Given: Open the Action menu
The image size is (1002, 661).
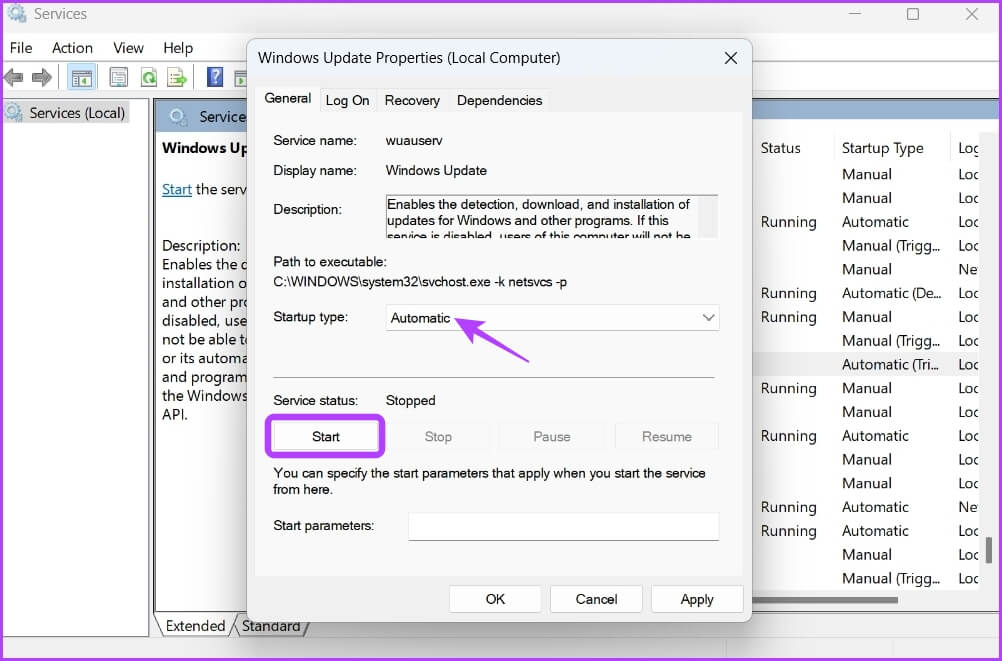Looking at the screenshot, I should pos(72,48).
